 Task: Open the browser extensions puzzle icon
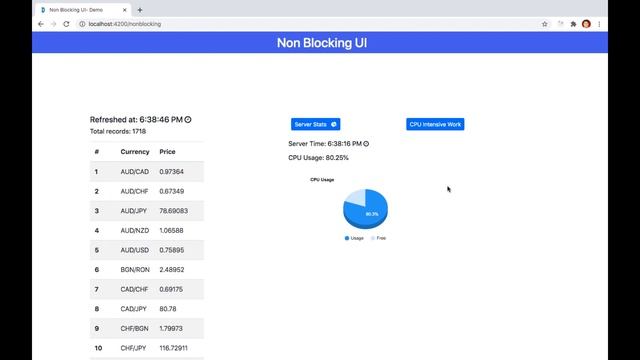point(573,24)
